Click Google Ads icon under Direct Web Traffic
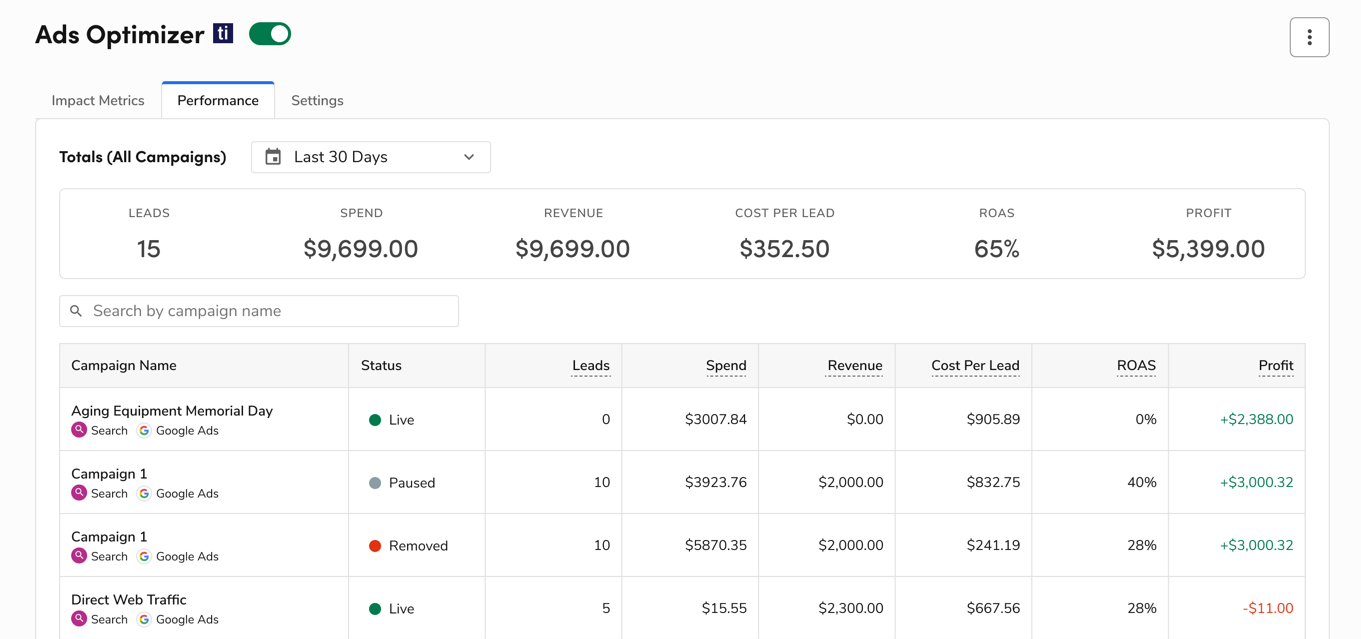The image size is (1361, 639). (x=144, y=619)
